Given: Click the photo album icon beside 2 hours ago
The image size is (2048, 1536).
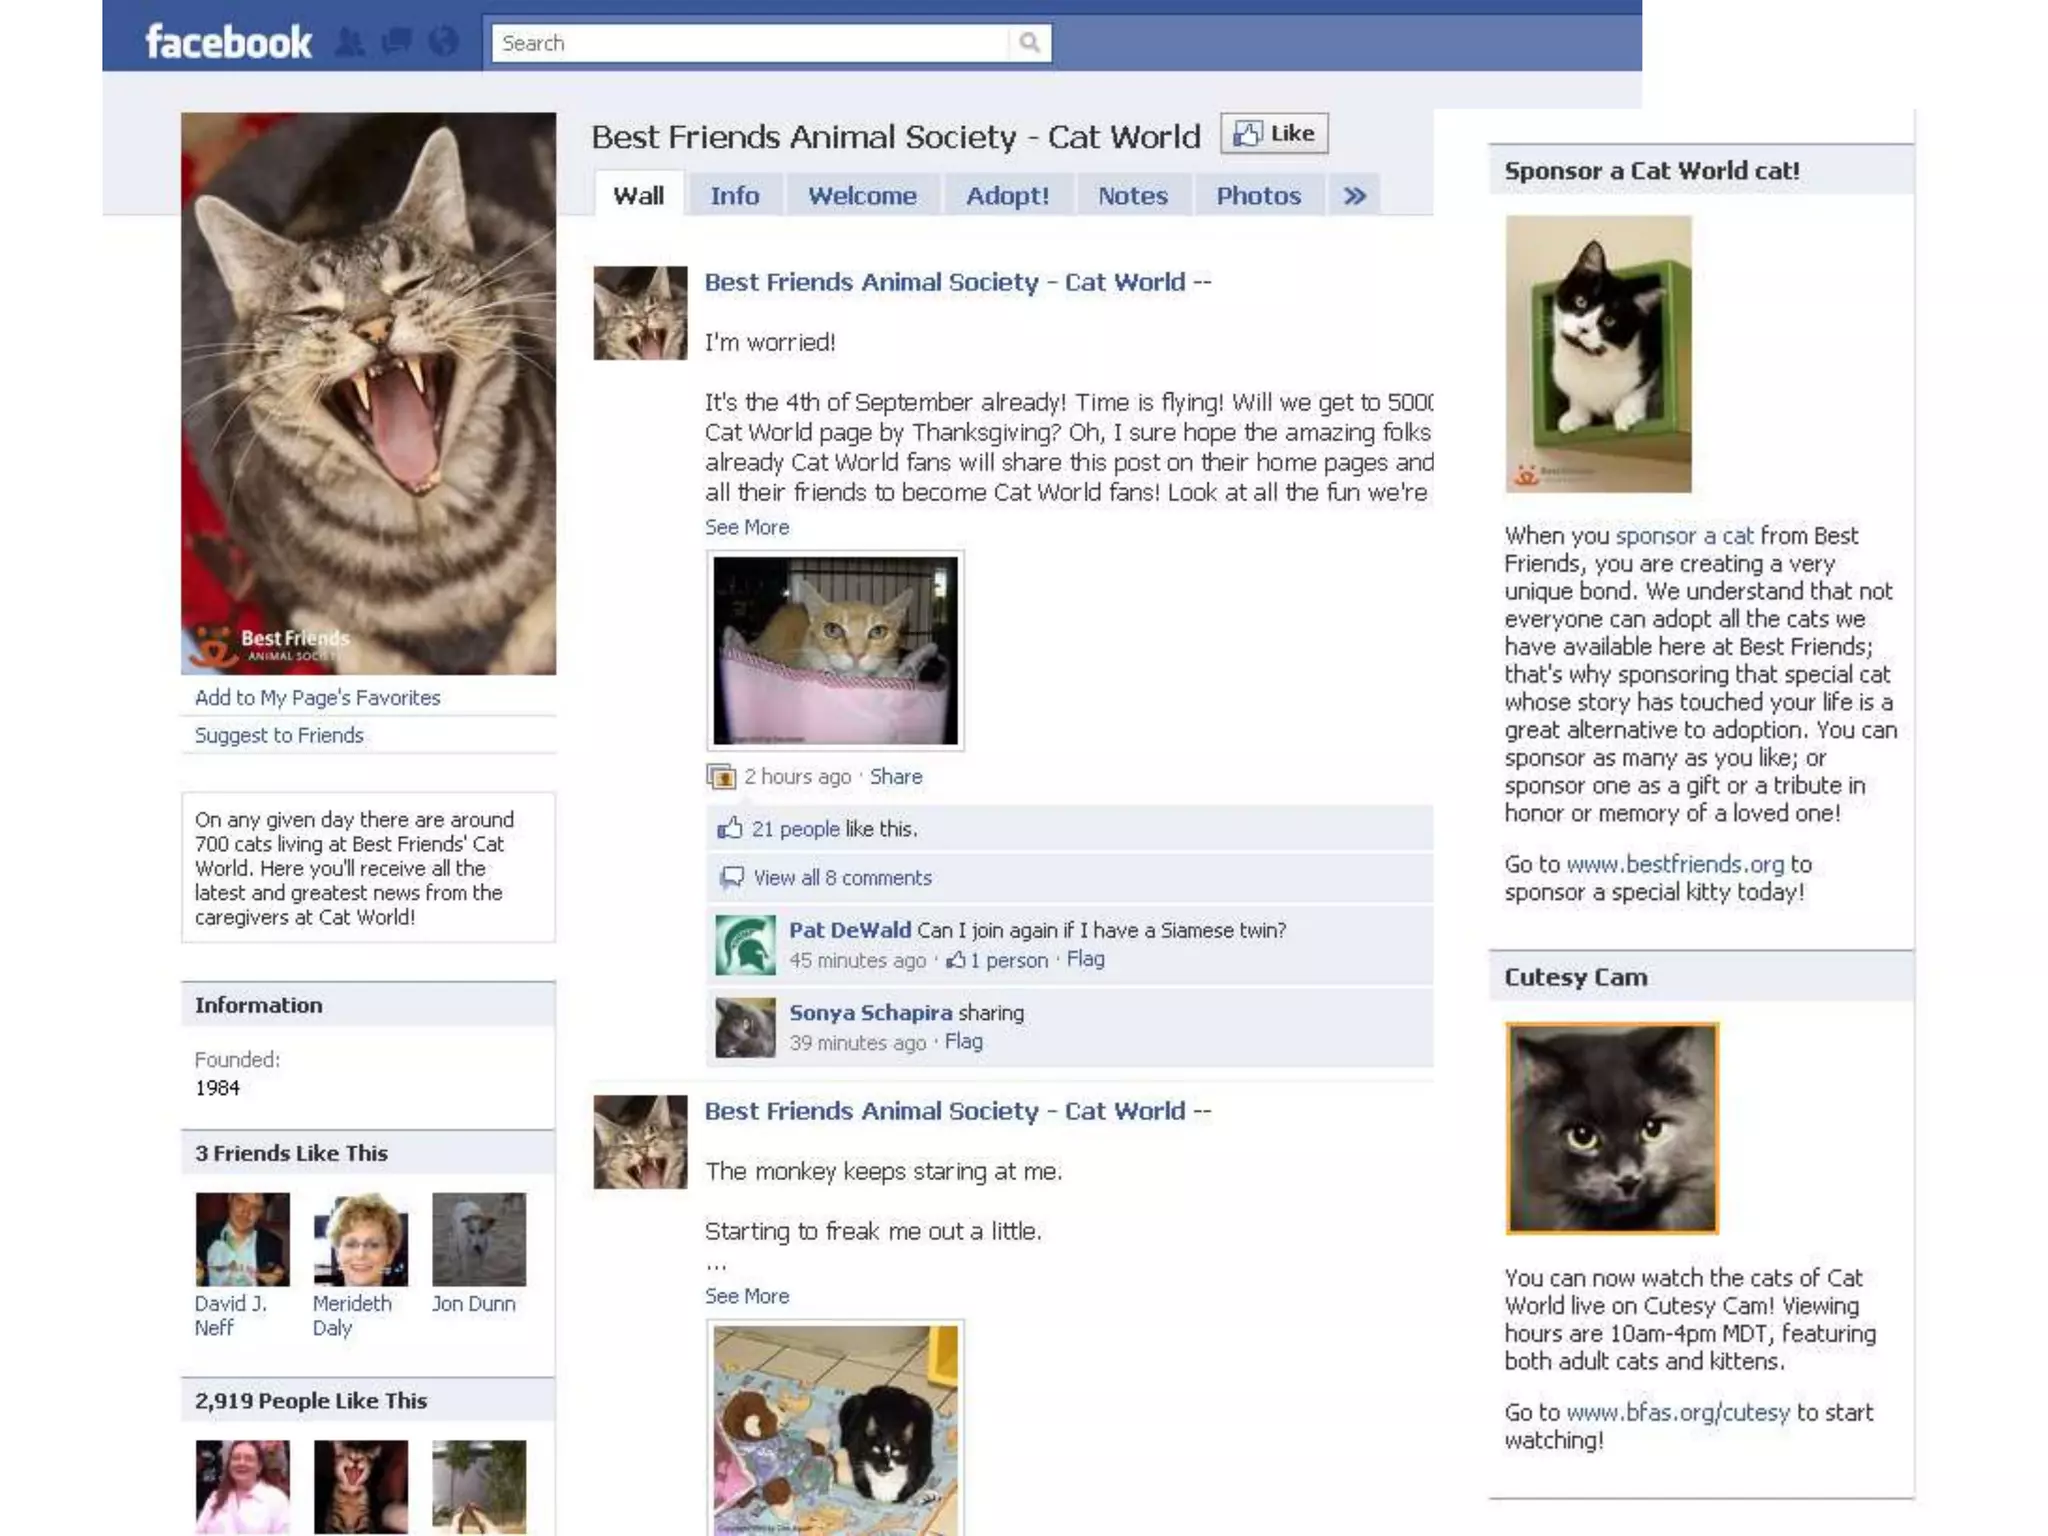Looking at the screenshot, I should tap(721, 777).
